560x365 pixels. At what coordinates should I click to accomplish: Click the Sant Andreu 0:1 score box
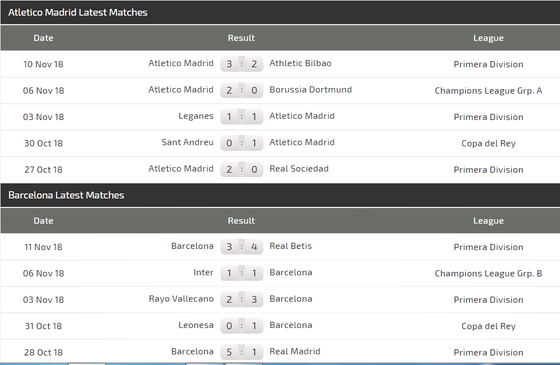242,143
